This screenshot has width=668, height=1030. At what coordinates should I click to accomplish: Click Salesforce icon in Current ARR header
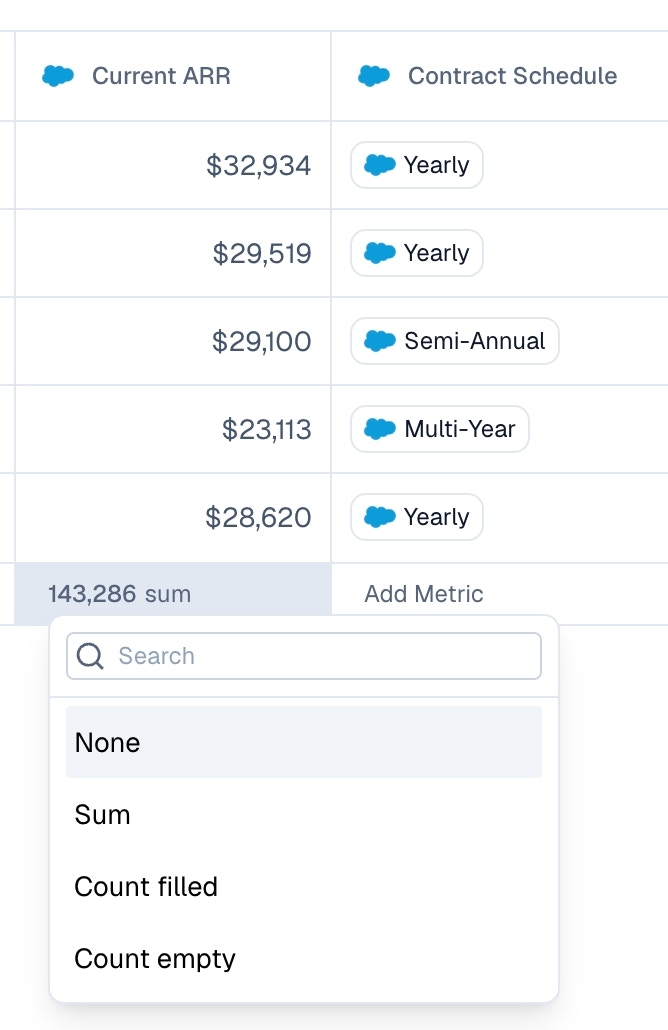pos(59,76)
